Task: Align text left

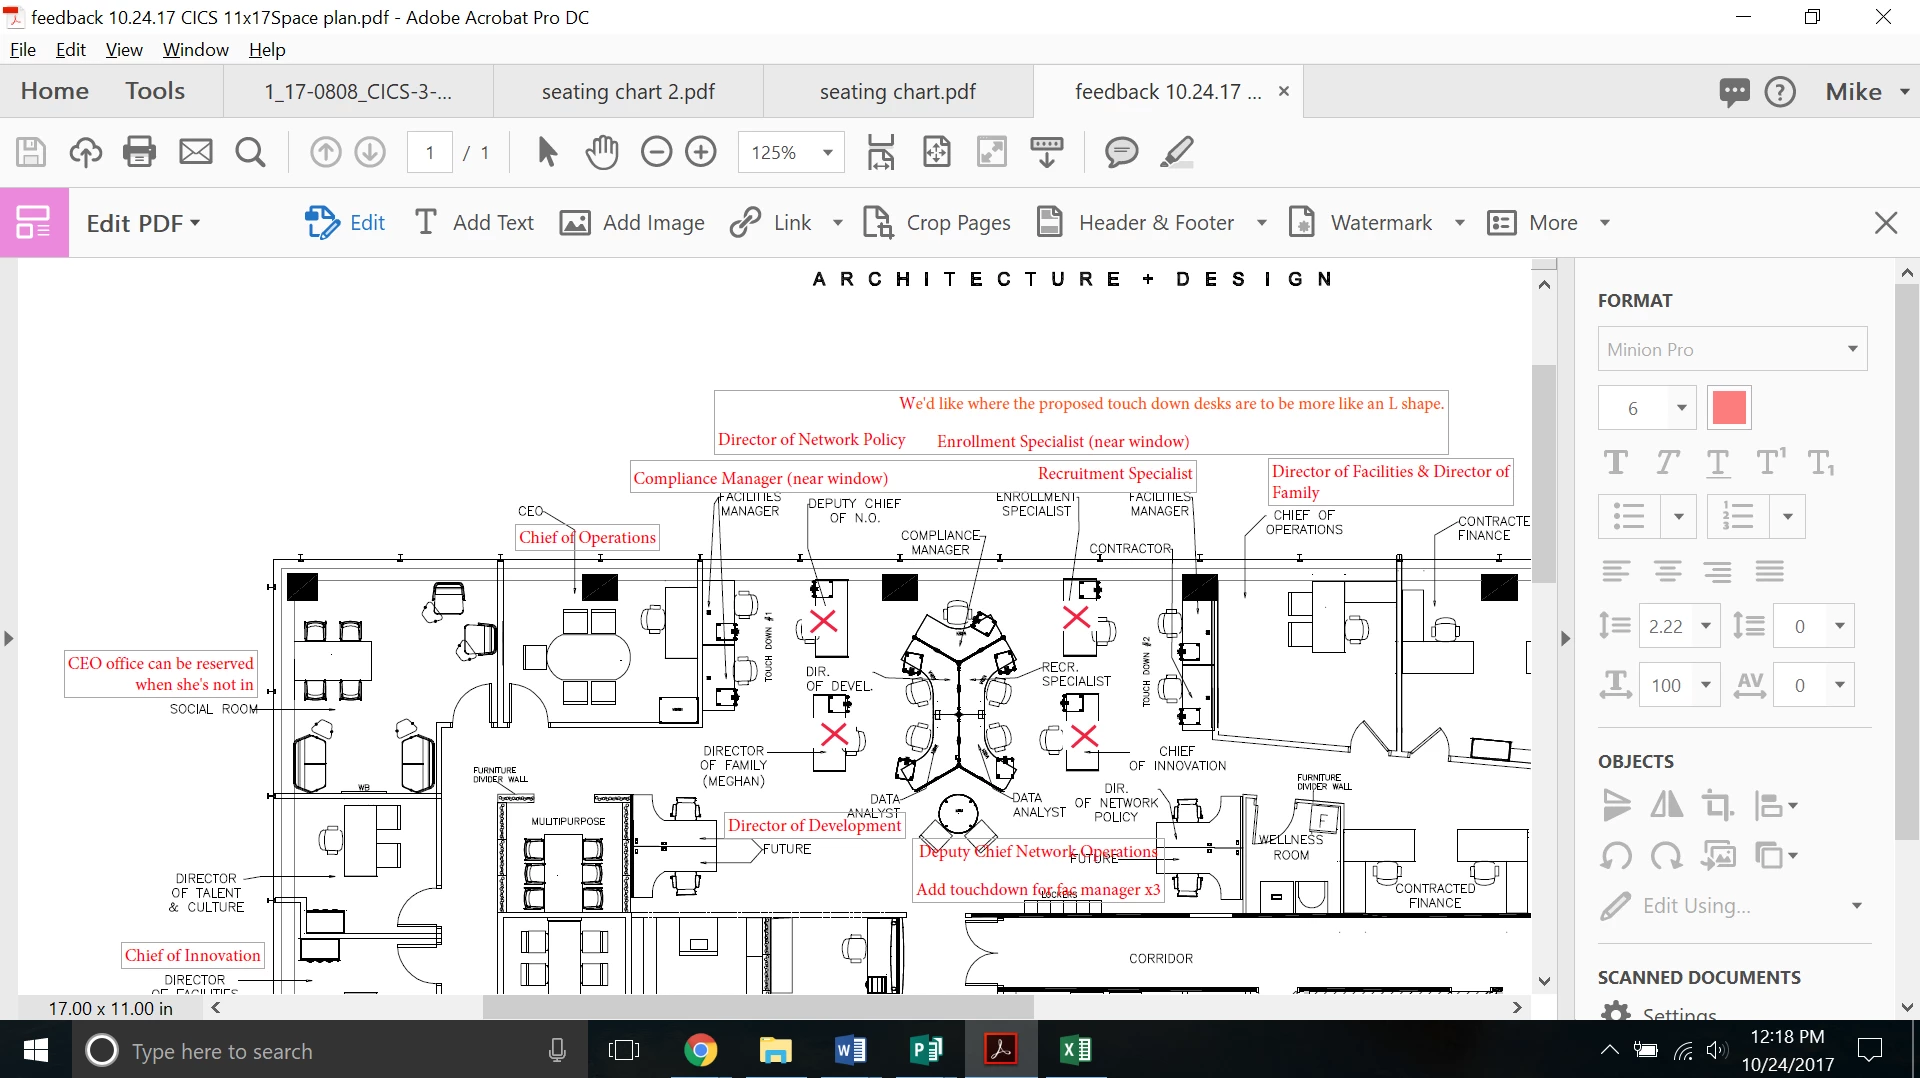Action: click(1615, 571)
